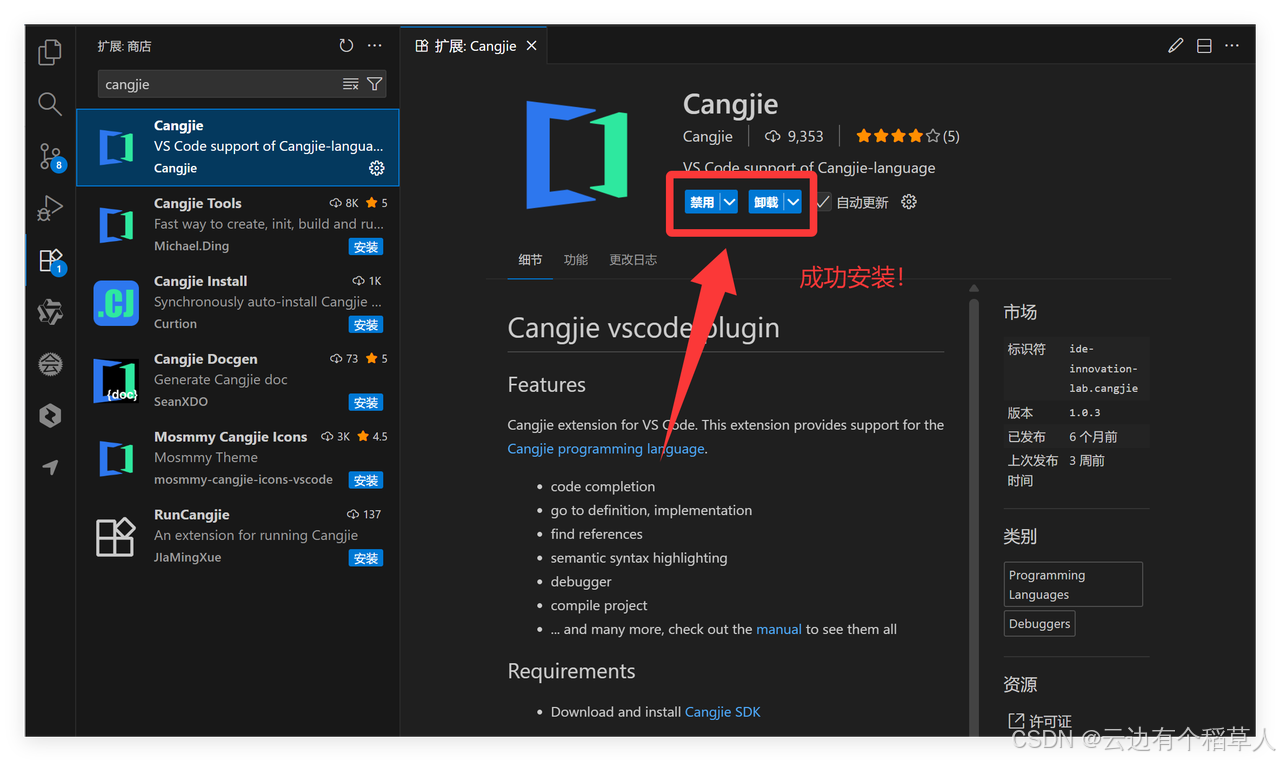The image size is (1280, 761).
Task: Click the edit pencil icon in editor toolbar
Action: point(1176,46)
